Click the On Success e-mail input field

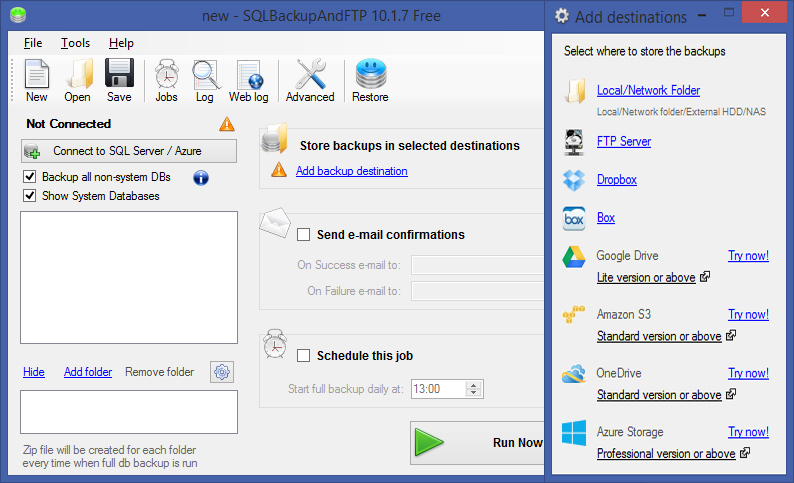pos(478,265)
